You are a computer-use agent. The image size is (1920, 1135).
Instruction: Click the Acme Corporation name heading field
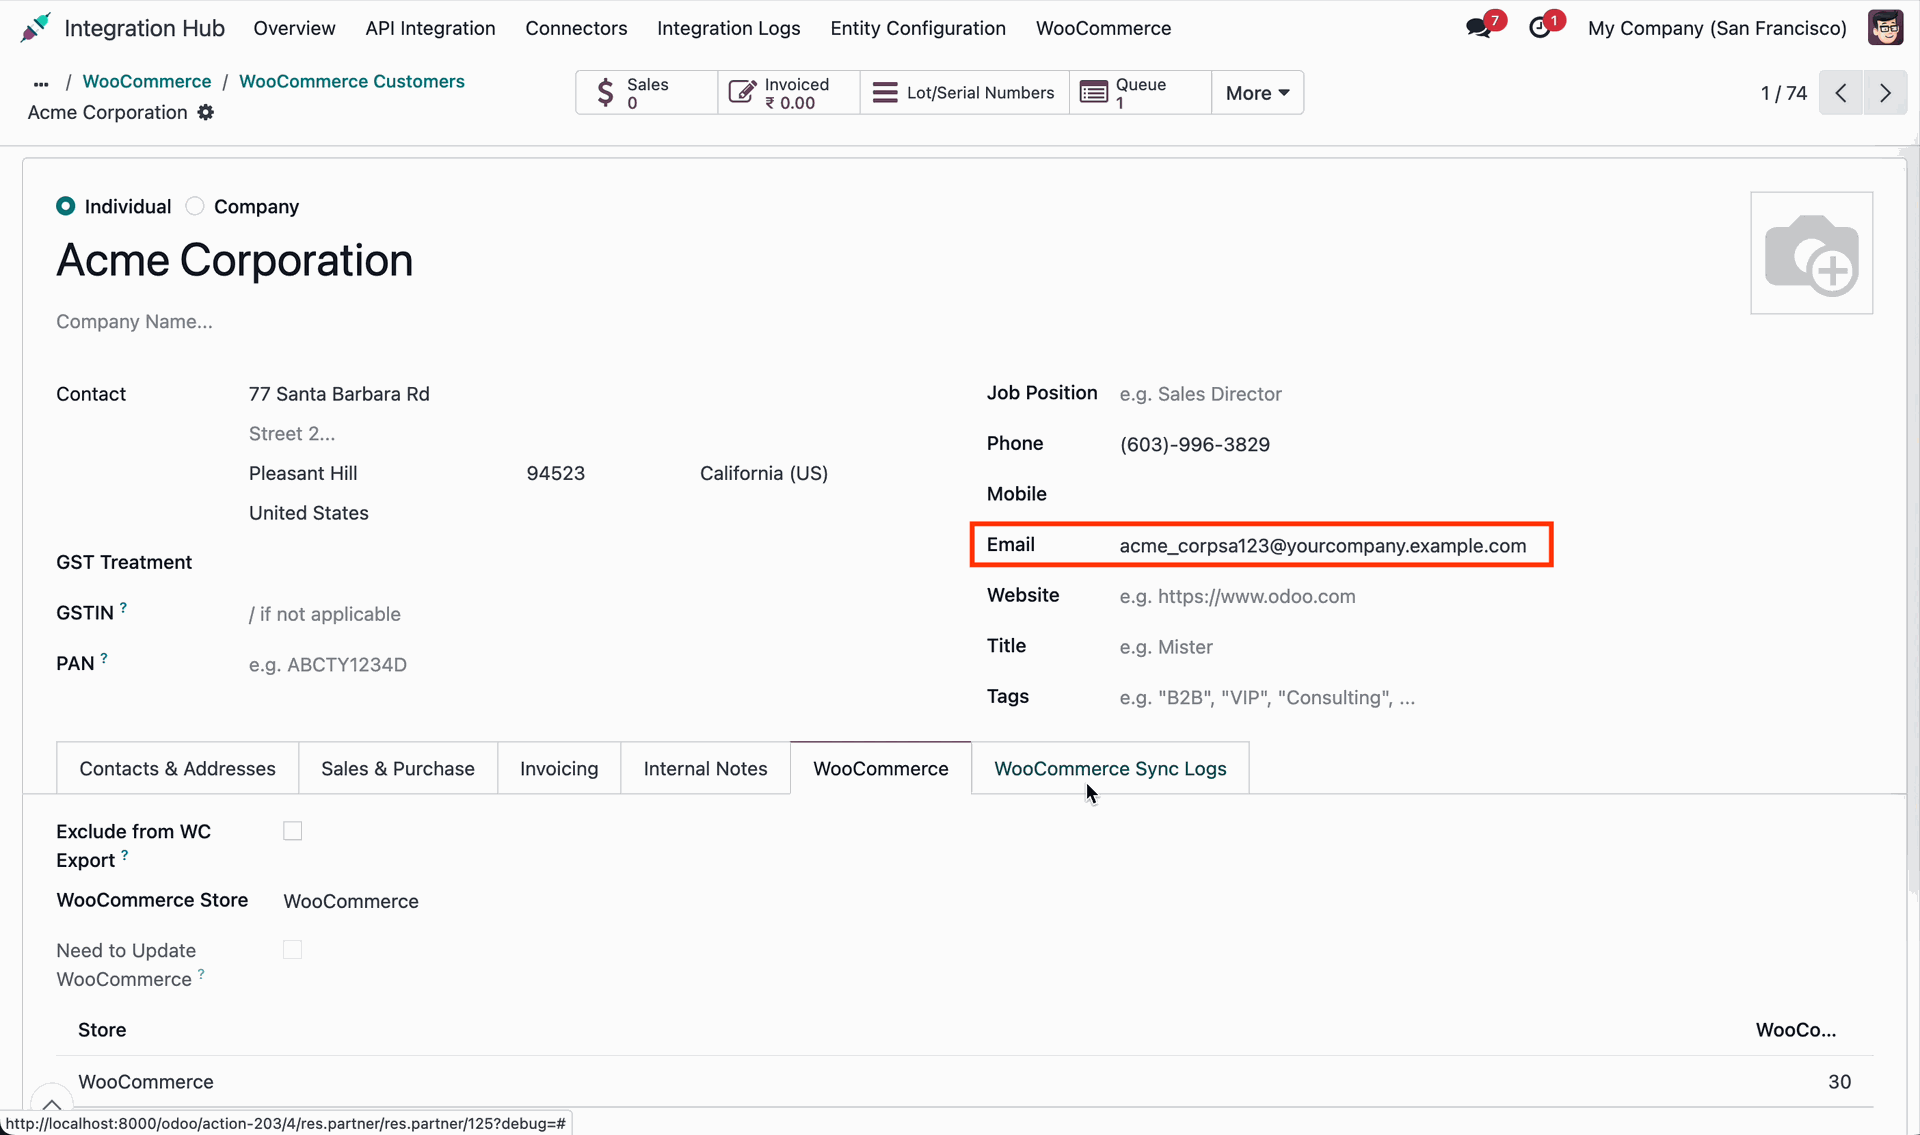click(234, 261)
